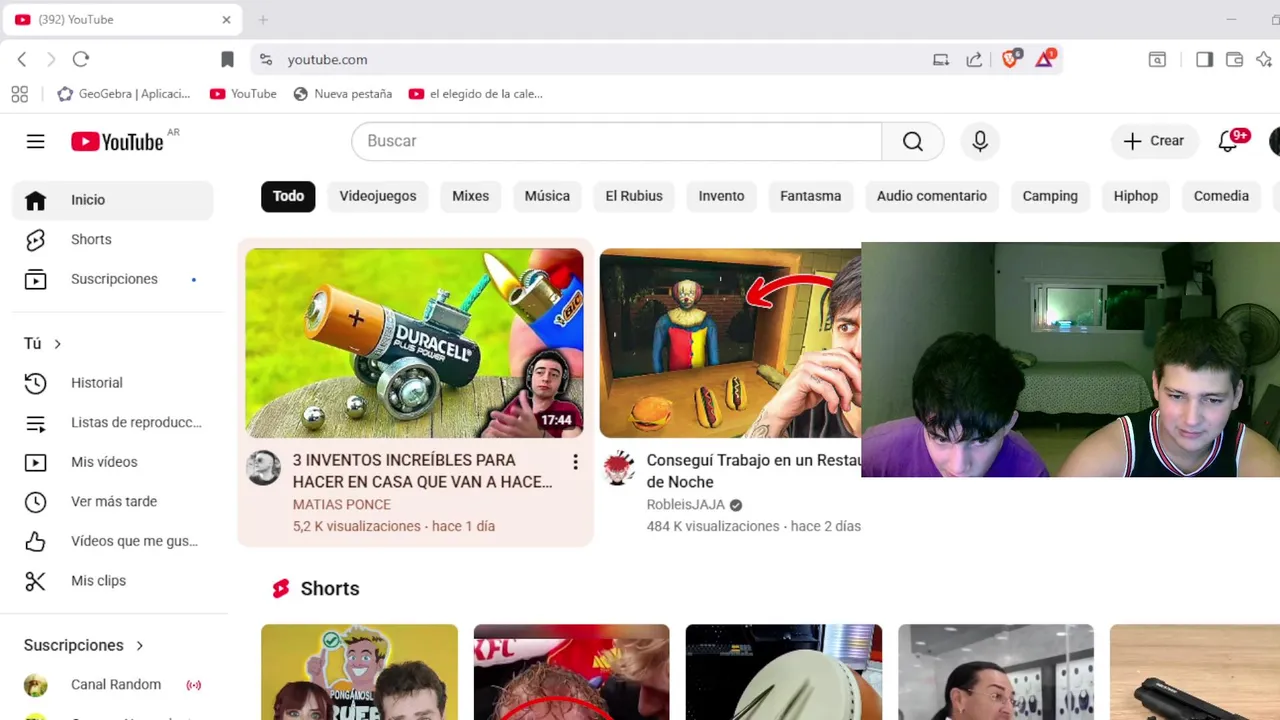
Task: Open the fourth Shorts thumbnail
Action: (996, 672)
